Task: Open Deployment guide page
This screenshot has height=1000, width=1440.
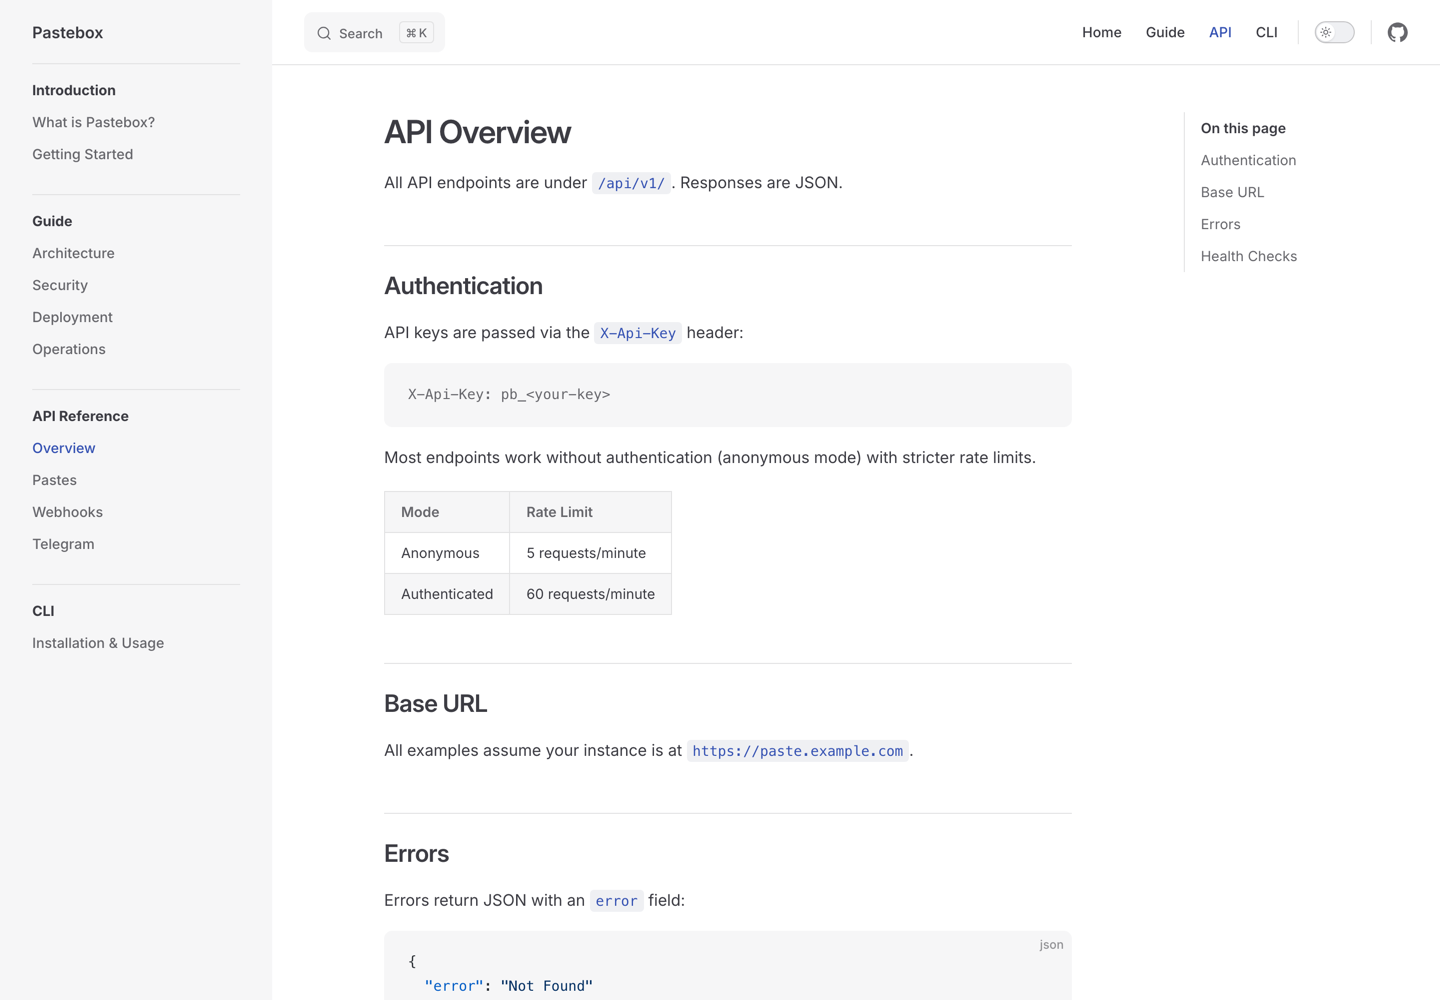Action: [72, 317]
